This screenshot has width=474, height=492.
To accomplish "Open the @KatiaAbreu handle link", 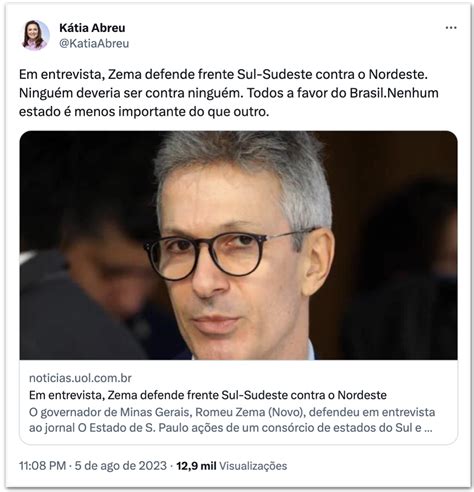I will pos(94,43).
